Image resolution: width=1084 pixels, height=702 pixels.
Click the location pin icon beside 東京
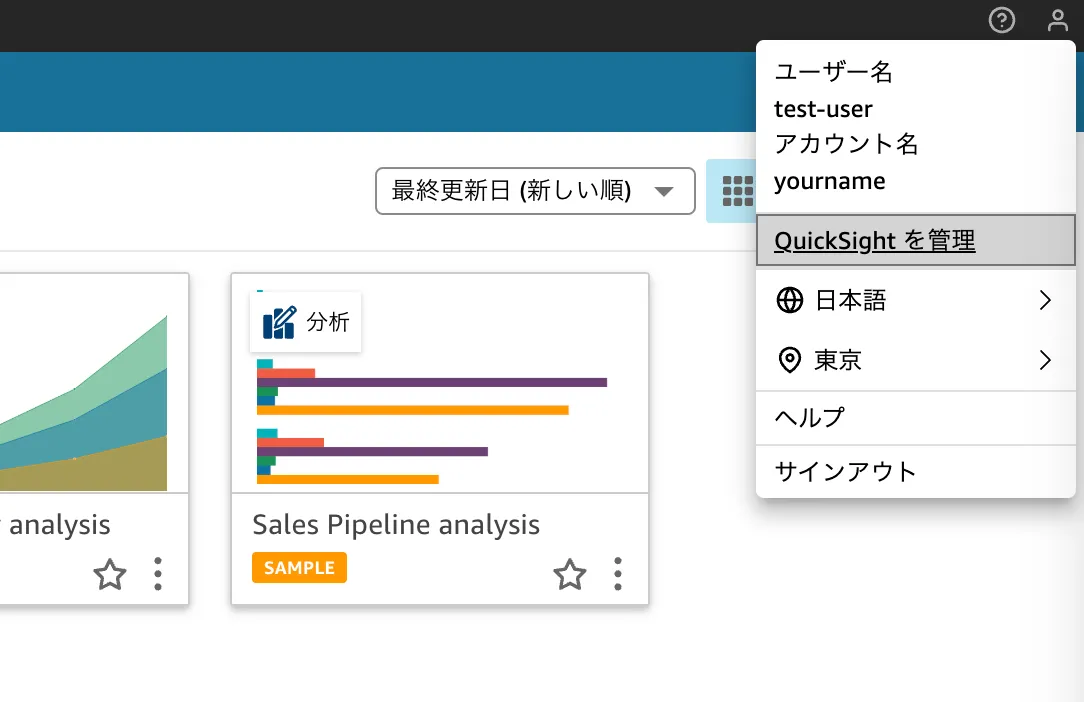tap(789, 360)
